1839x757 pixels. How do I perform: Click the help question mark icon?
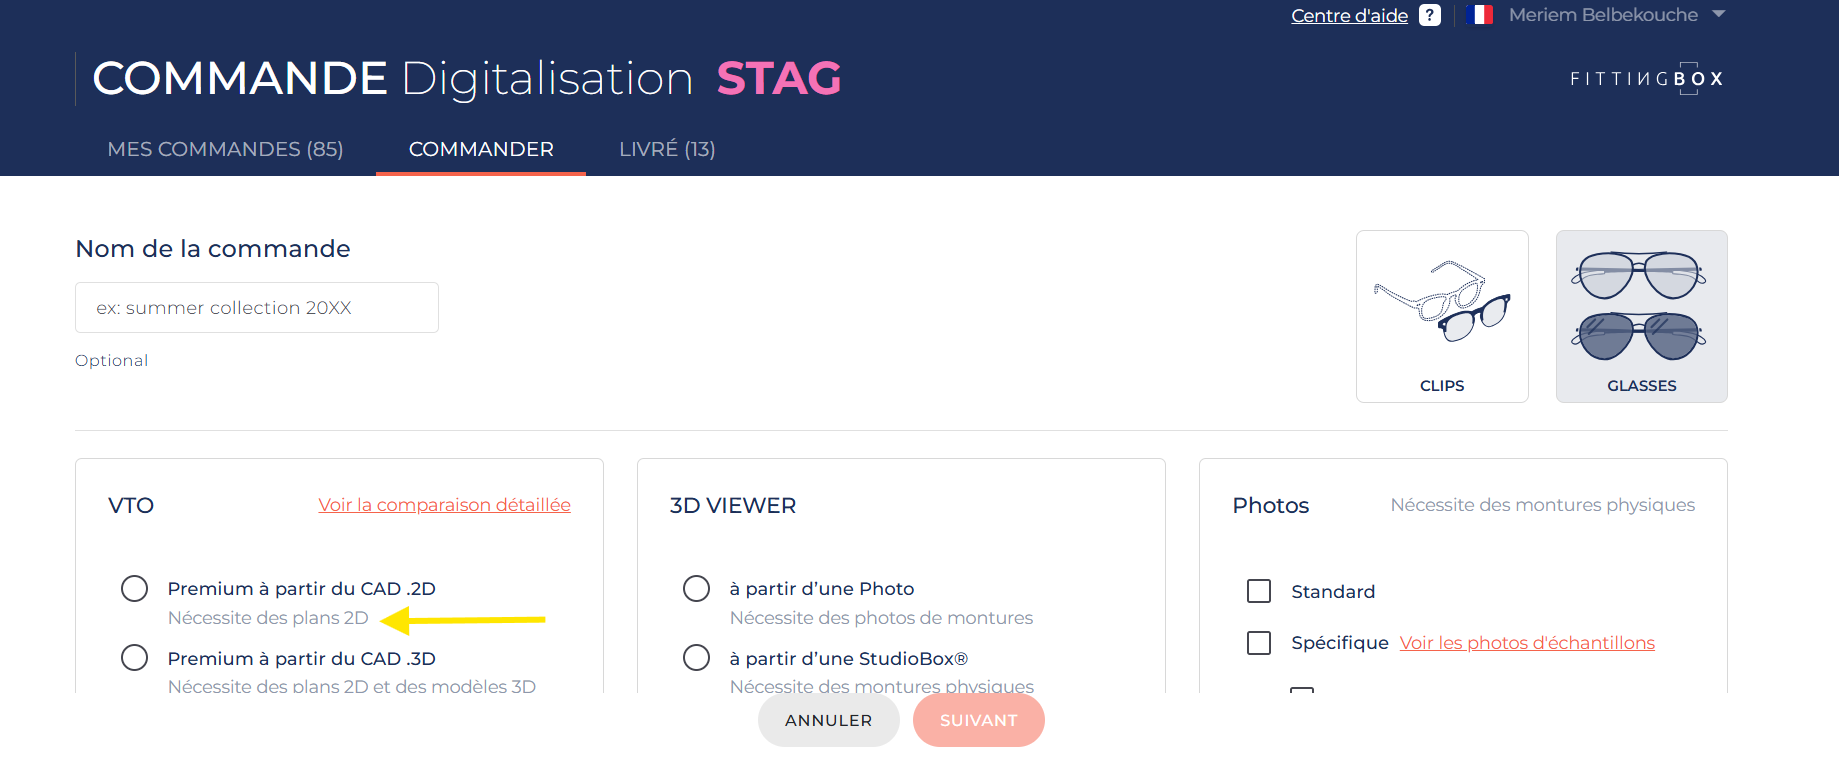point(1430,15)
